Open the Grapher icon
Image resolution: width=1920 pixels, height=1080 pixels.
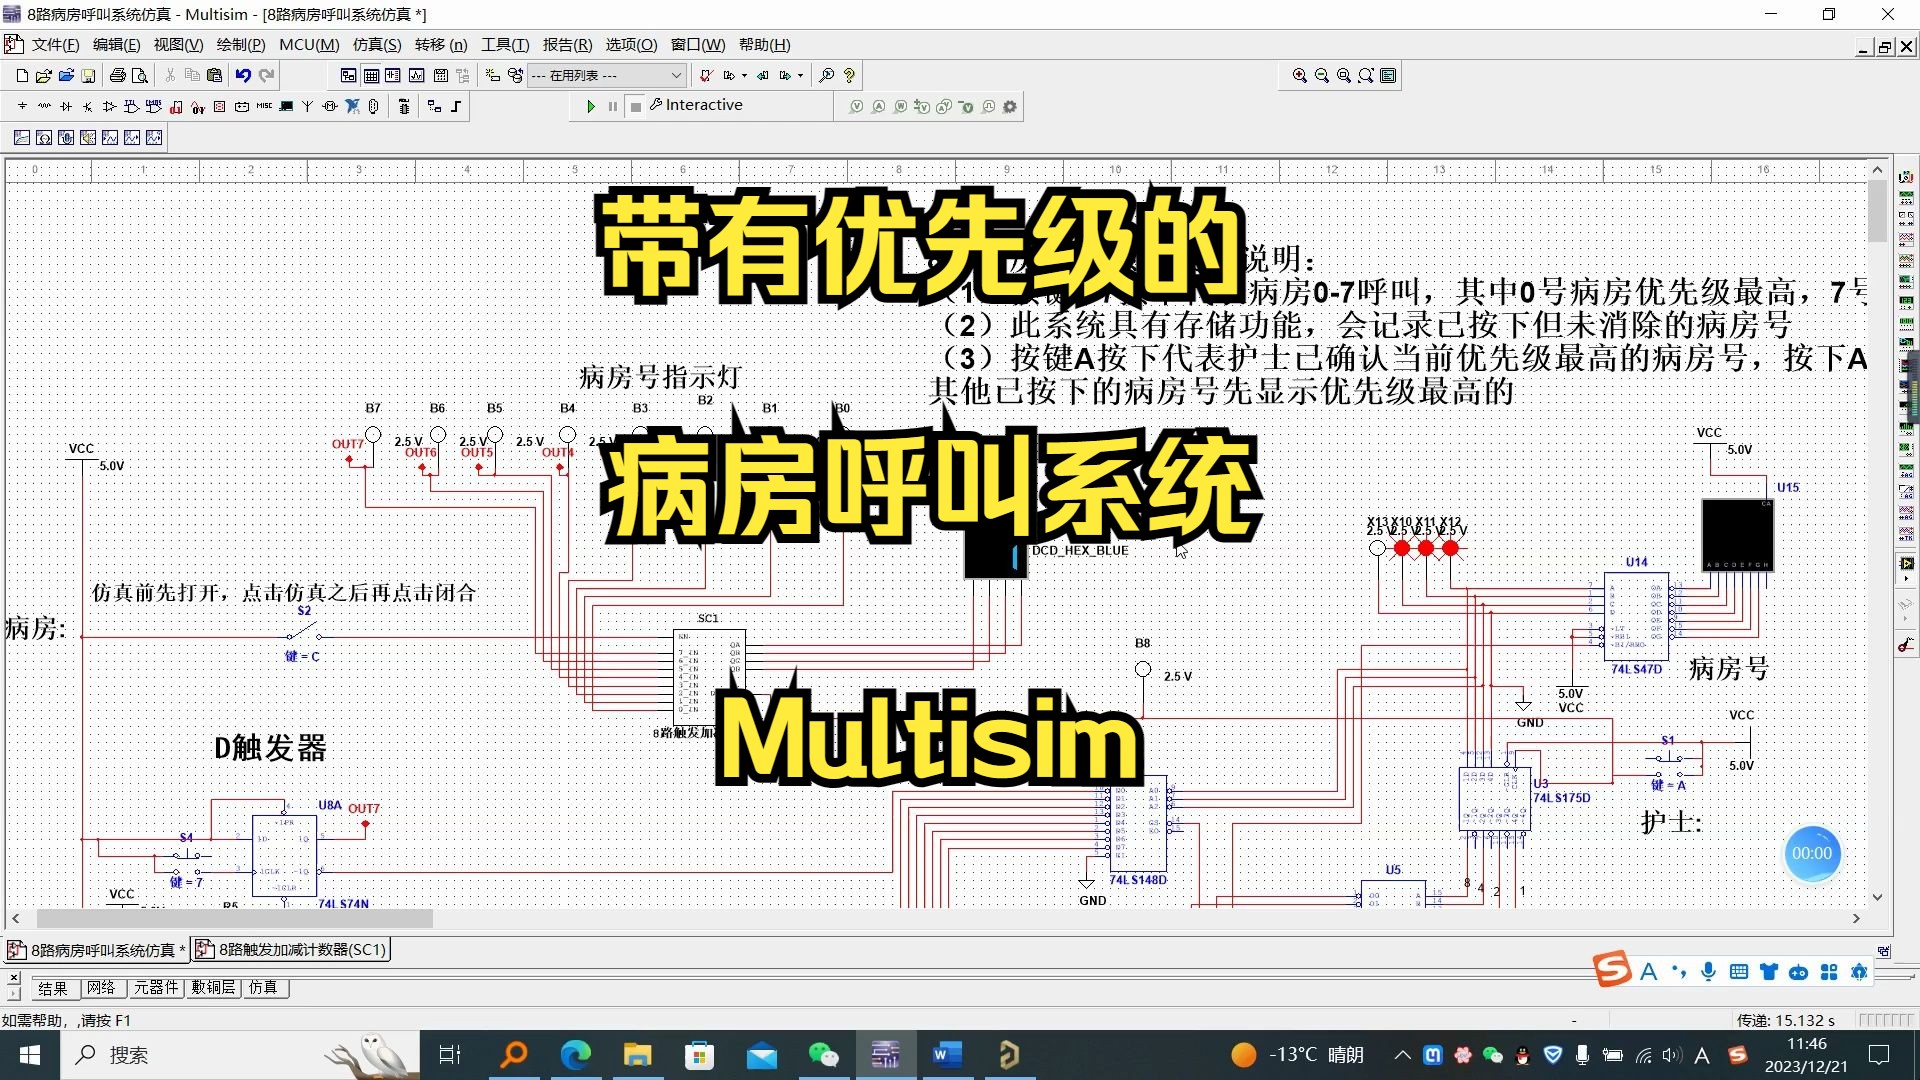point(416,75)
